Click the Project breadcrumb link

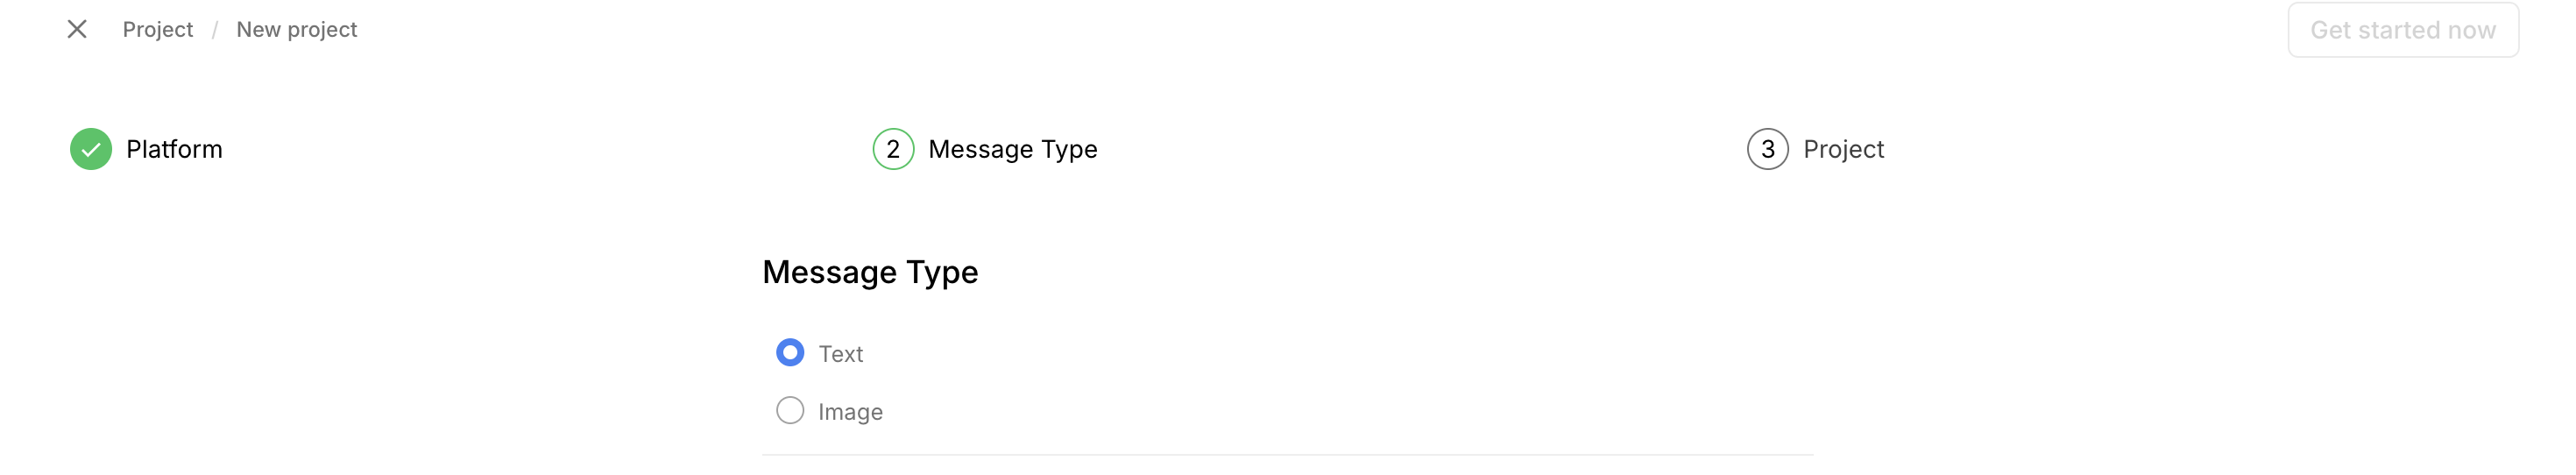[158, 30]
